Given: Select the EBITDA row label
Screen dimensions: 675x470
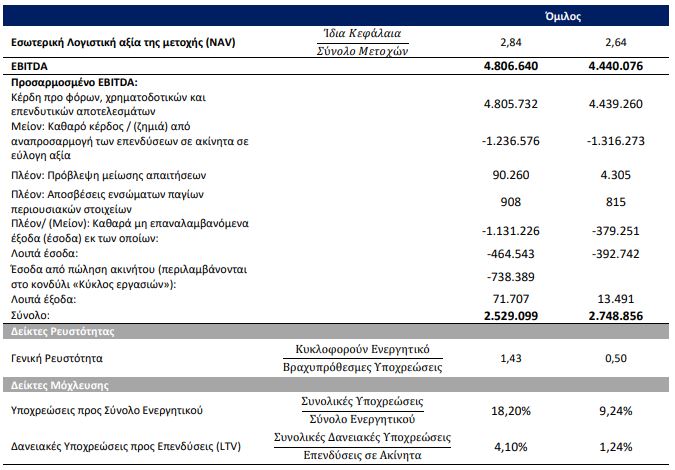Looking at the screenshot, I should (x=28, y=66).
